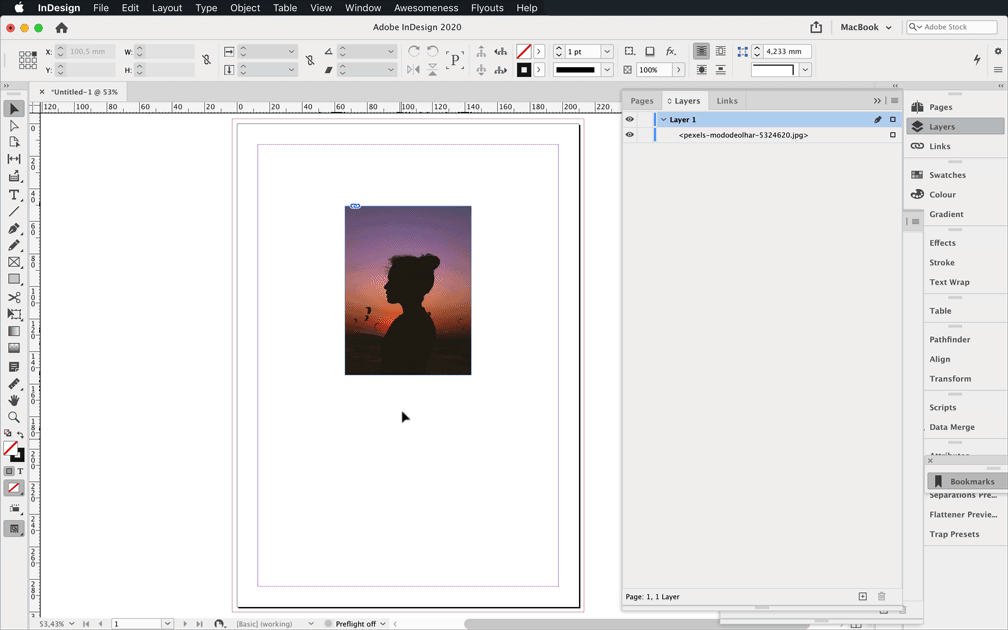
Task: Expand panel group double-arrow in Layers panel
Action: [877, 101]
